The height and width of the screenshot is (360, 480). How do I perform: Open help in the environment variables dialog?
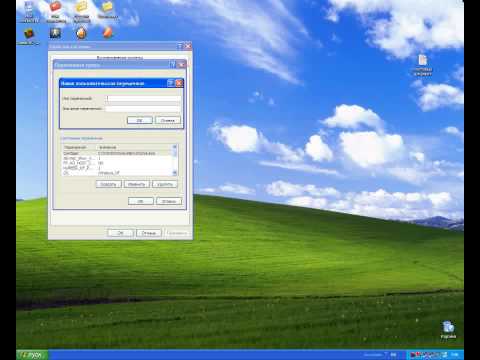(173, 65)
